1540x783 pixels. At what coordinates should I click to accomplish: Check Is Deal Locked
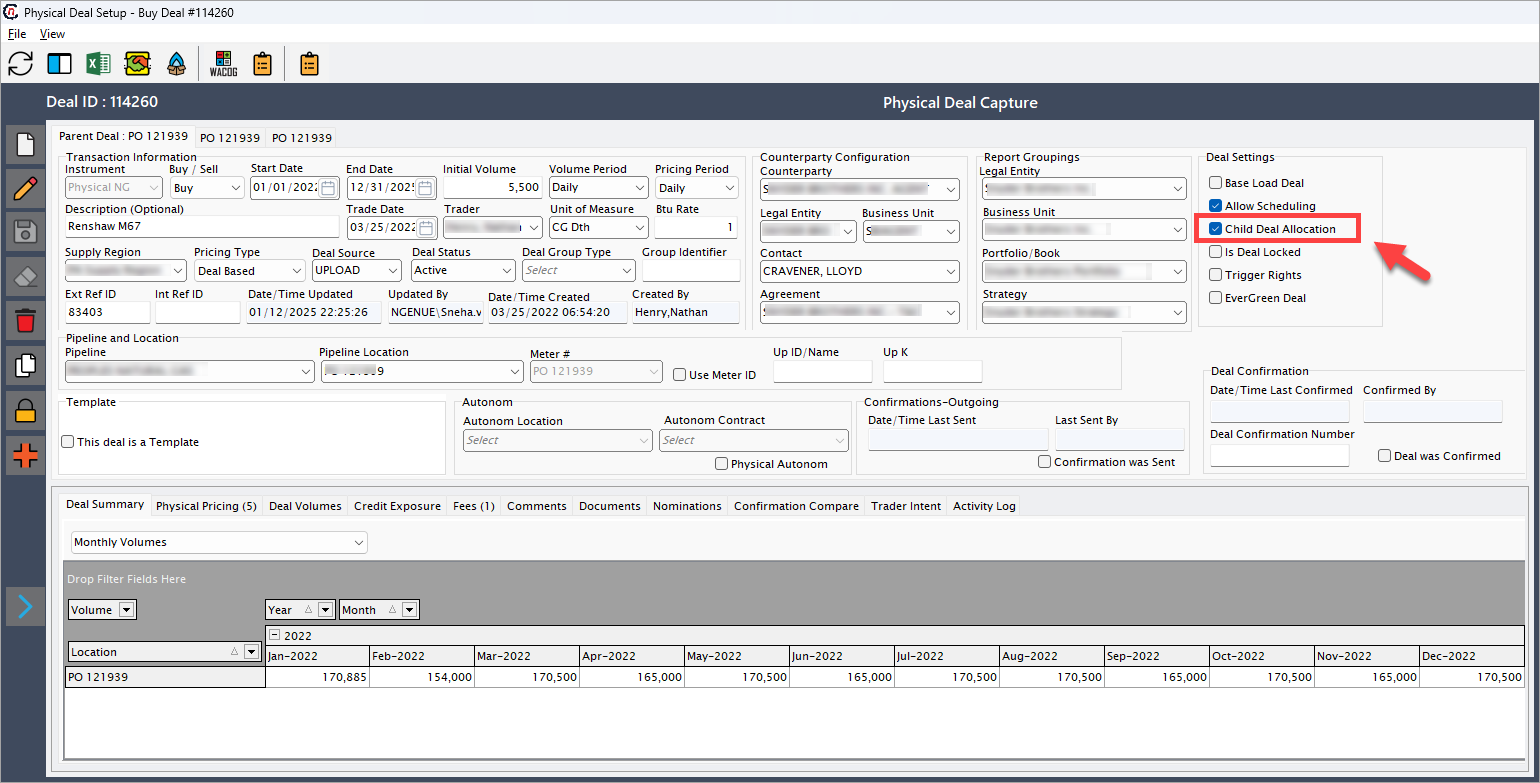(1215, 252)
